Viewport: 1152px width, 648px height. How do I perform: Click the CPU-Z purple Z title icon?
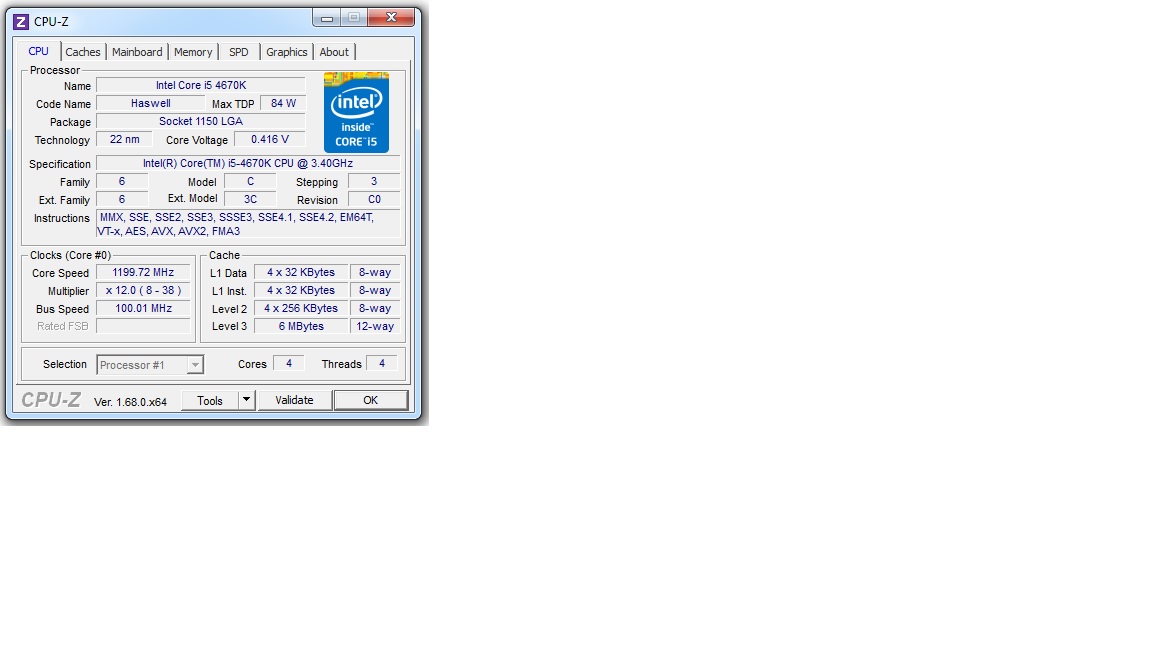(21, 22)
